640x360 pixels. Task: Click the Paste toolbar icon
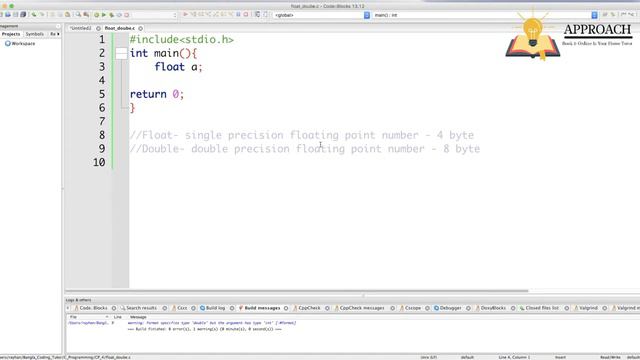click(x=68, y=15)
